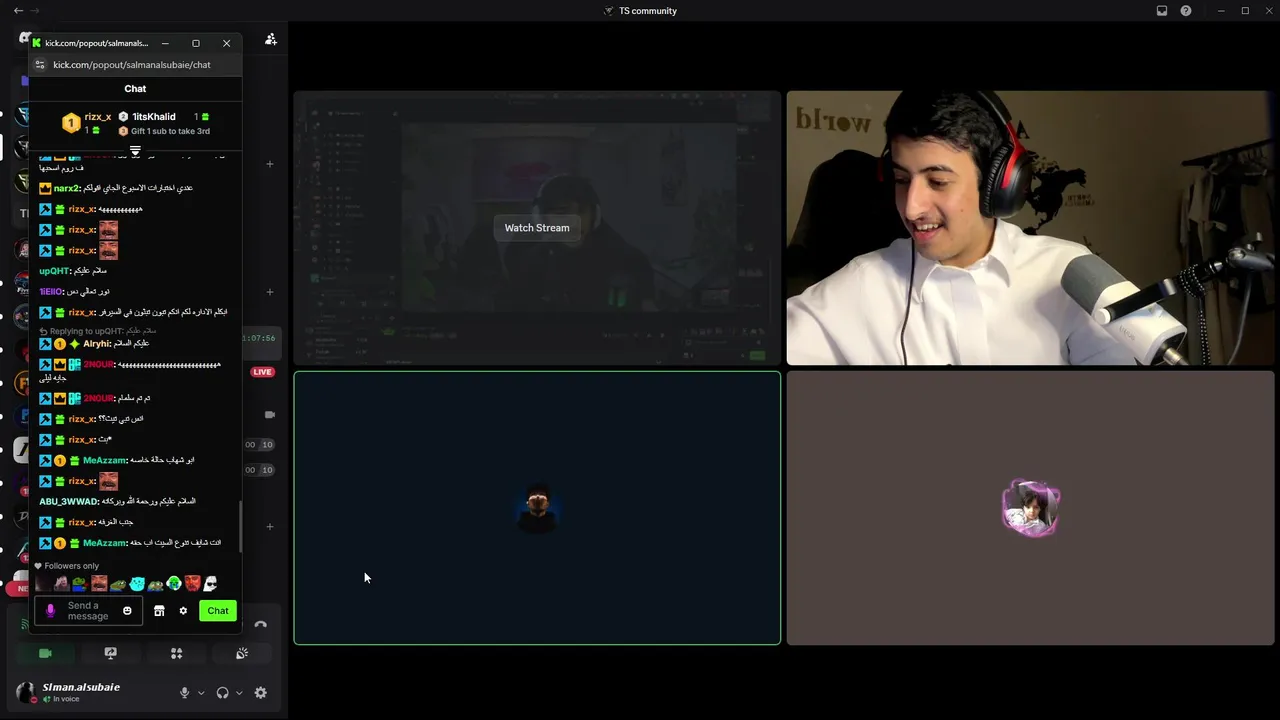Open 1itsKhalid in gift leaderboard
This screenshot has width=1280, height=720.
pyautogui.click(x=154, y=117)
